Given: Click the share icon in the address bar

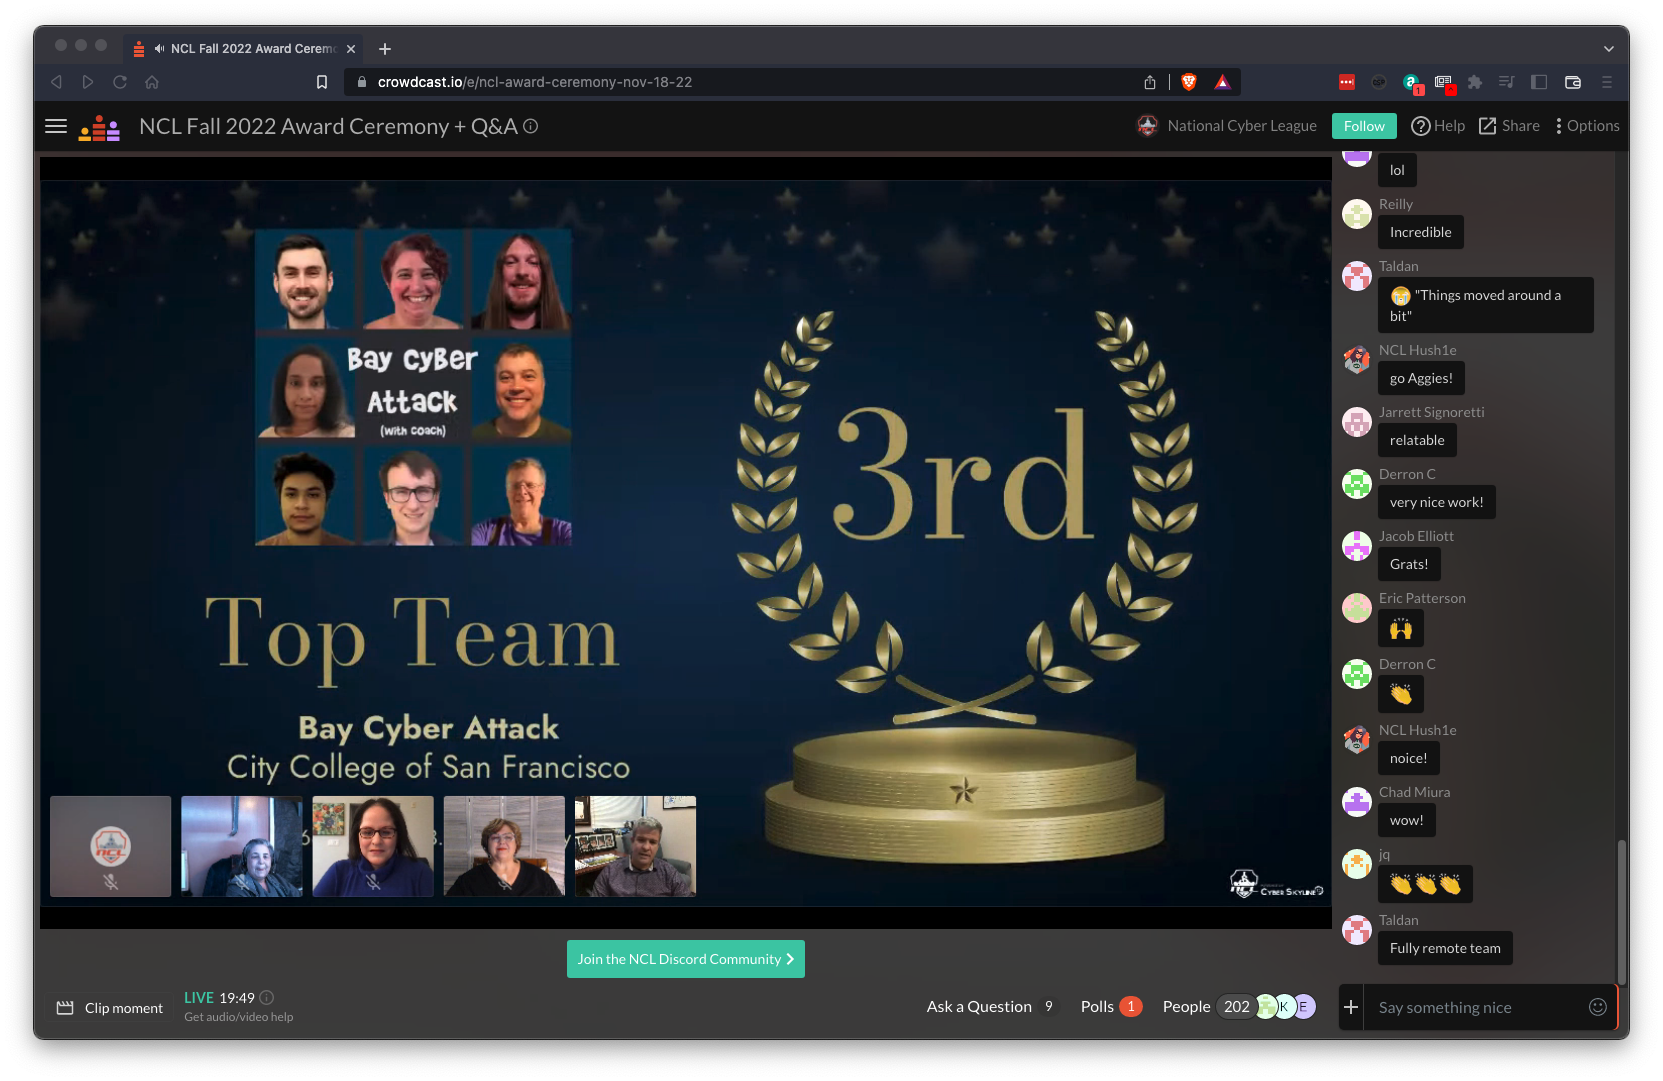Looking at the screenshot, I should [x=1150, y=82].
